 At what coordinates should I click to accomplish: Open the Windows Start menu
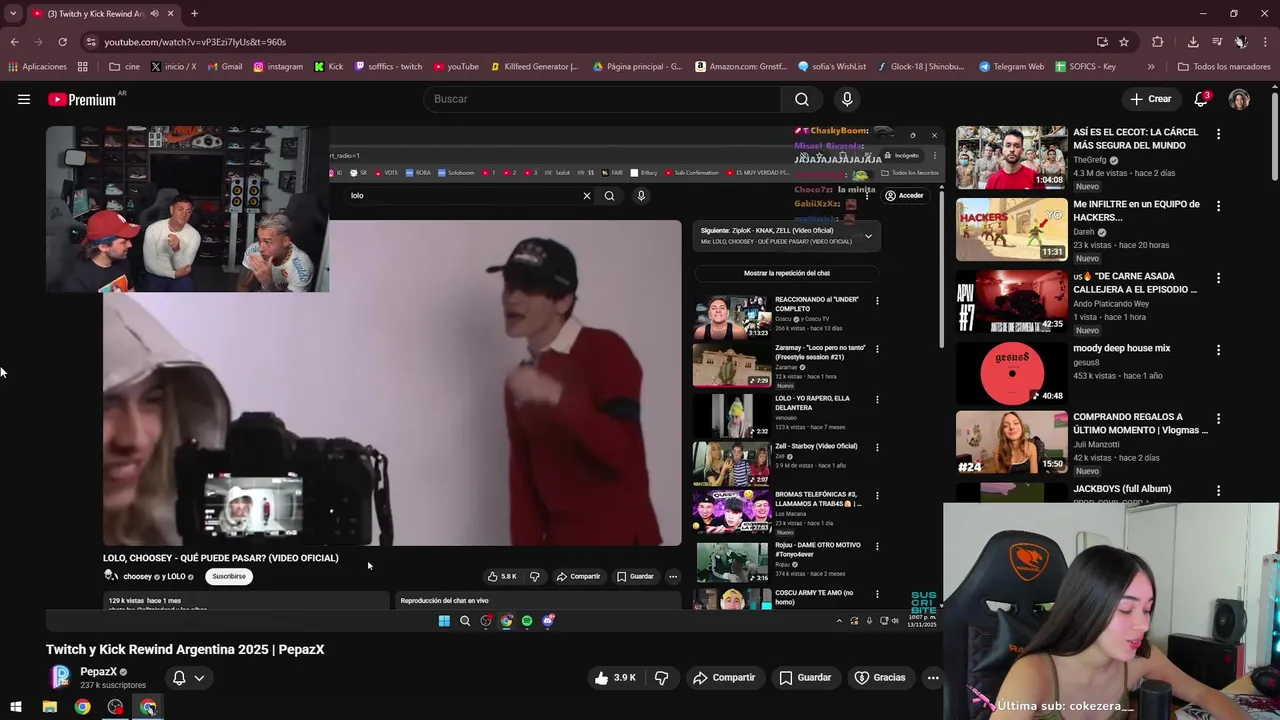click(x=16, y=707)
